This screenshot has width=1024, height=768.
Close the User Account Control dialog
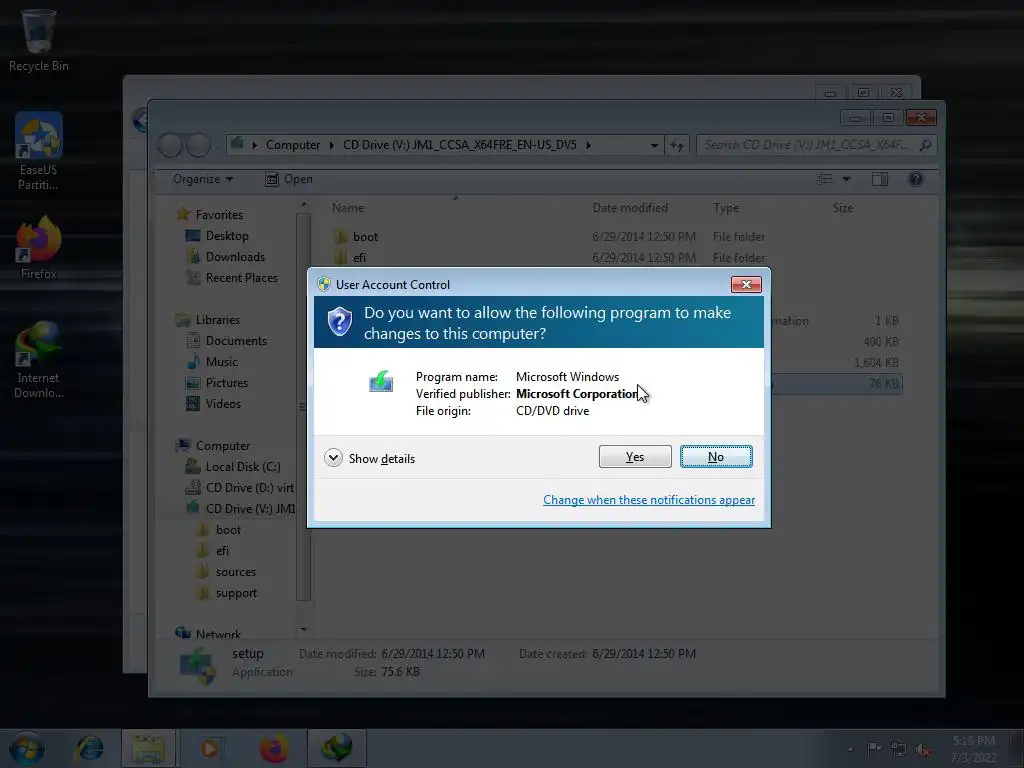click(x=746, y=284)
